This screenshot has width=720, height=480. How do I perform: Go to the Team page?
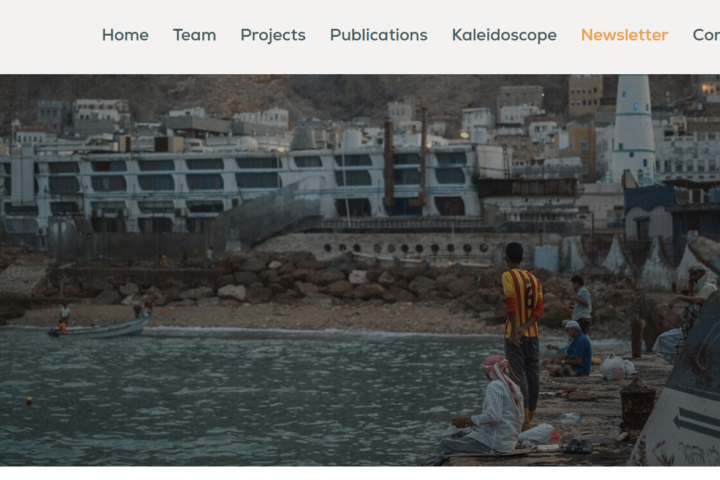coord(194,35)
